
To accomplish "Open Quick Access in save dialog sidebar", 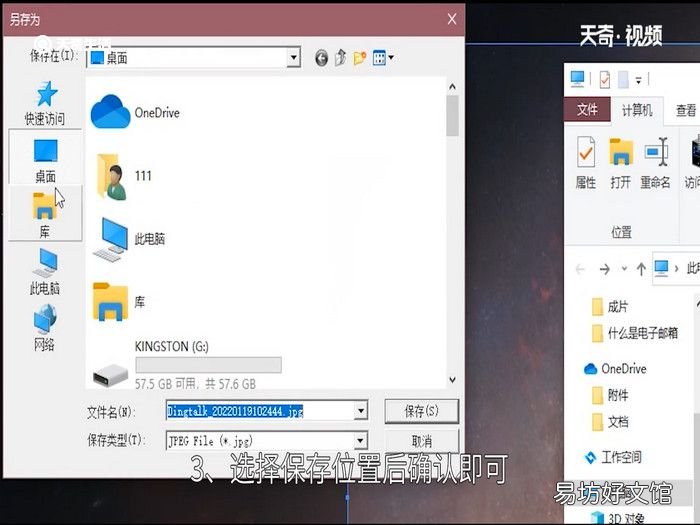I will 45,103.
